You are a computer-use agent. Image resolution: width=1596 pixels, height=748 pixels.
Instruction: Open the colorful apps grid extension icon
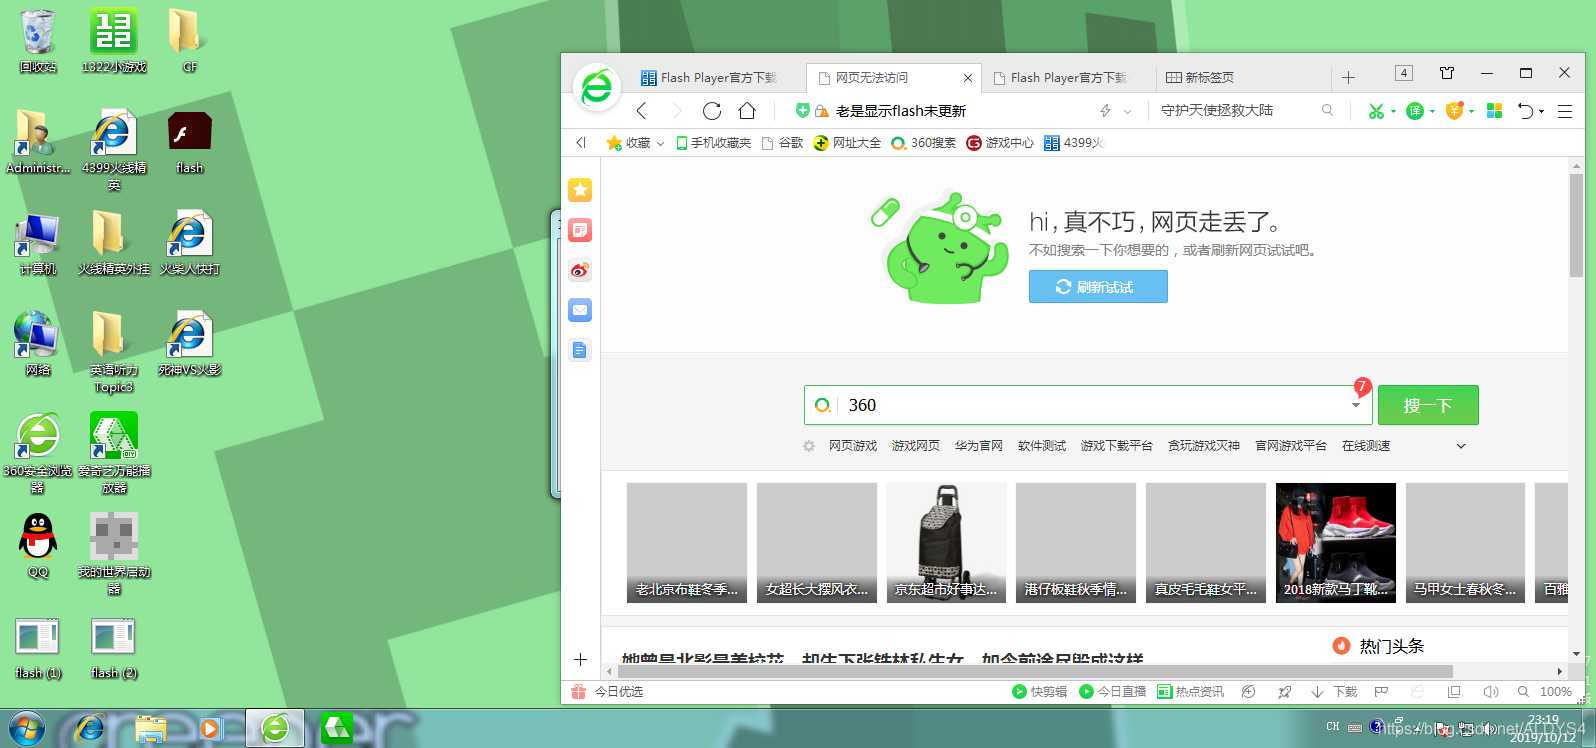(x=1495, y=111)
